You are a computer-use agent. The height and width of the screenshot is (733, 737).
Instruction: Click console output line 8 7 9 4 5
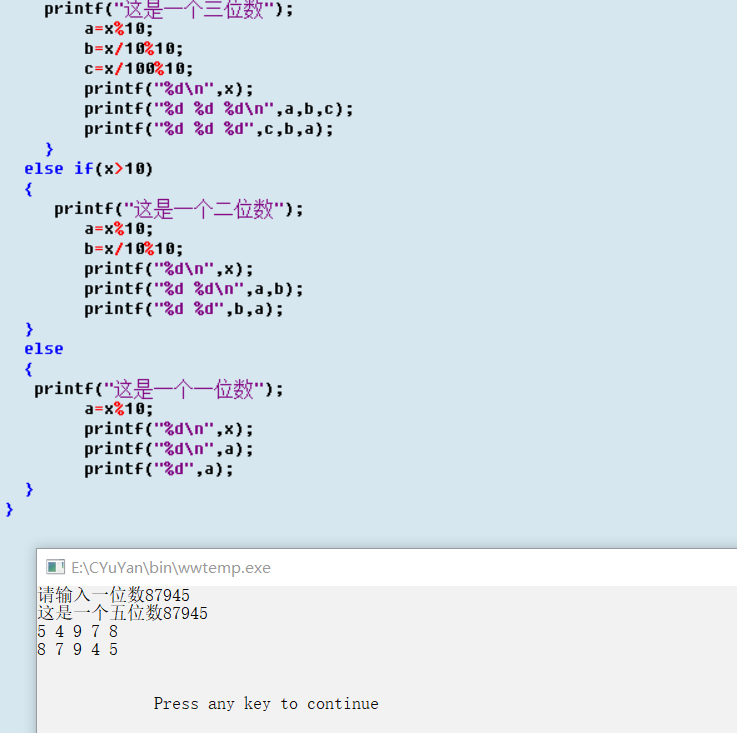click(78, 649)
